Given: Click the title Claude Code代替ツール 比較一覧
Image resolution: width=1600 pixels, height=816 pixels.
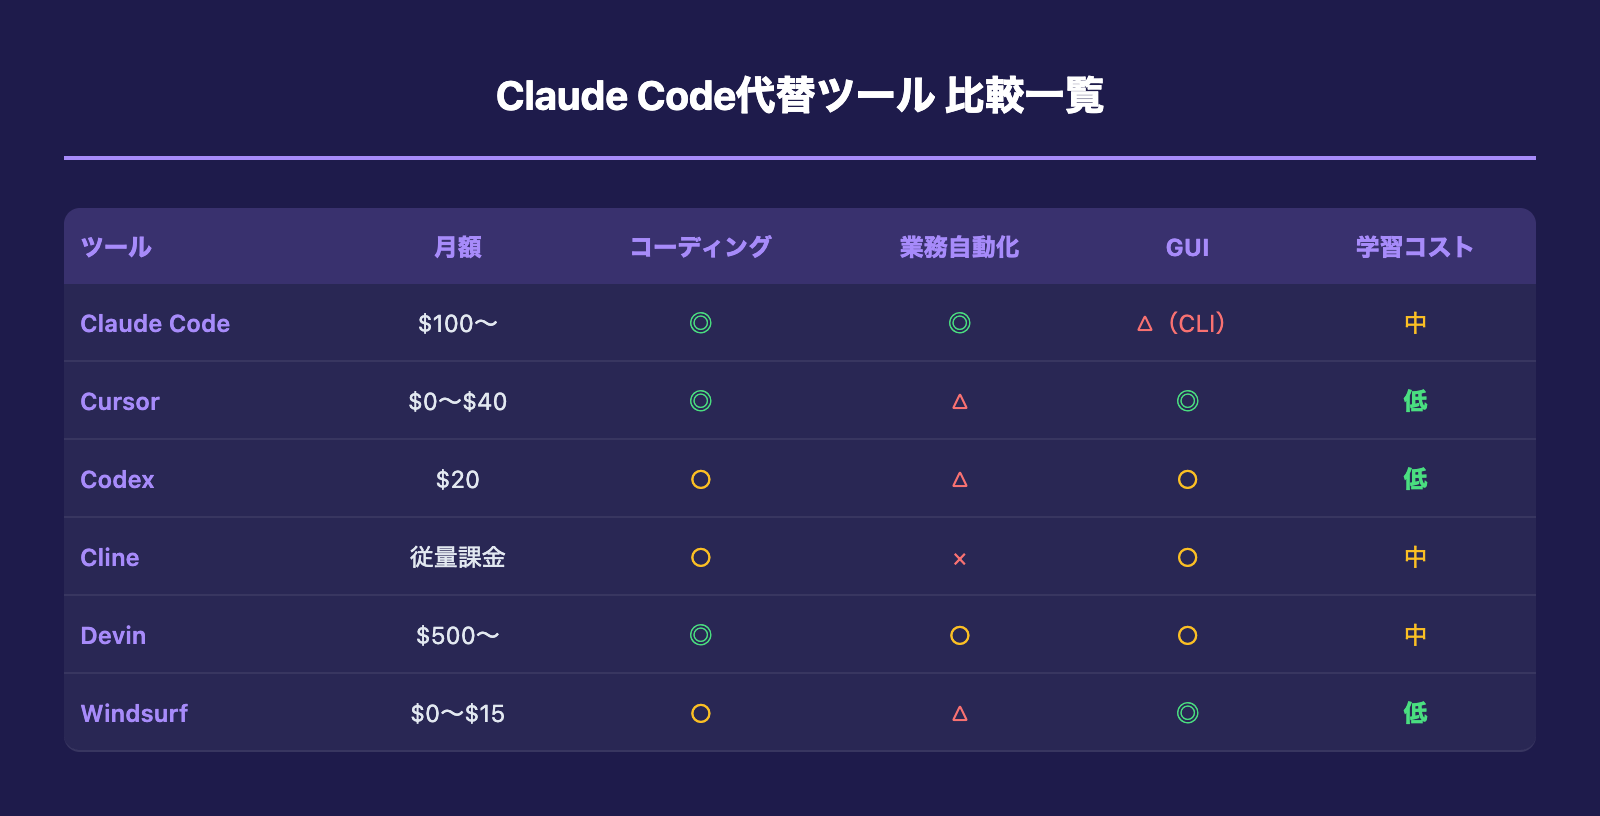Looking at the screenshot, I should click(x=800, y=96).
